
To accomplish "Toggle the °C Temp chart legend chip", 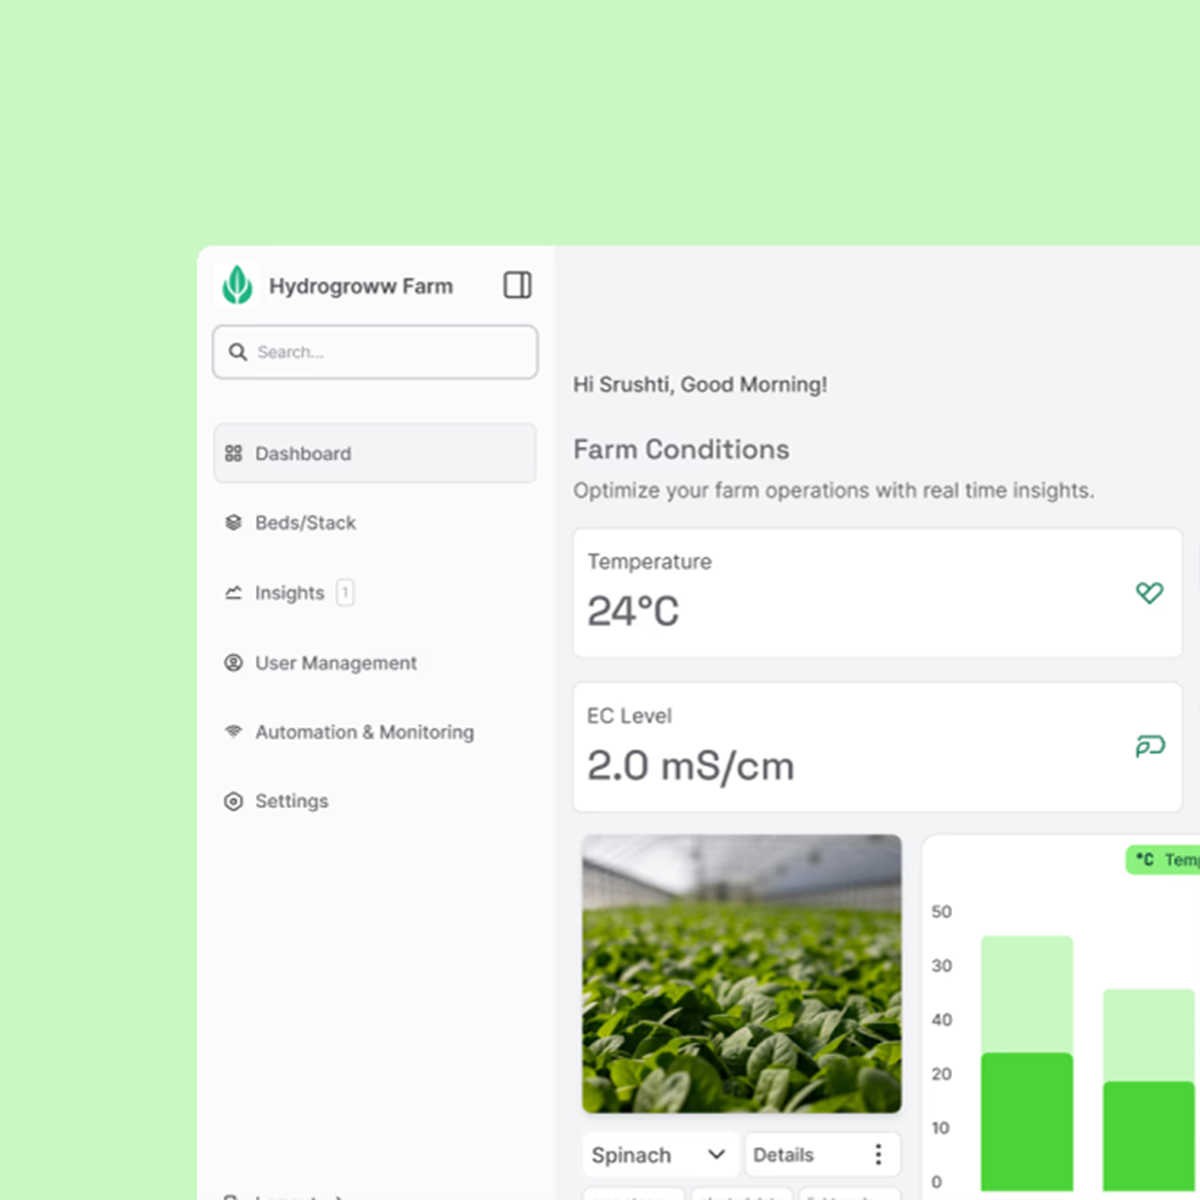I will (x=1164, y=860).
